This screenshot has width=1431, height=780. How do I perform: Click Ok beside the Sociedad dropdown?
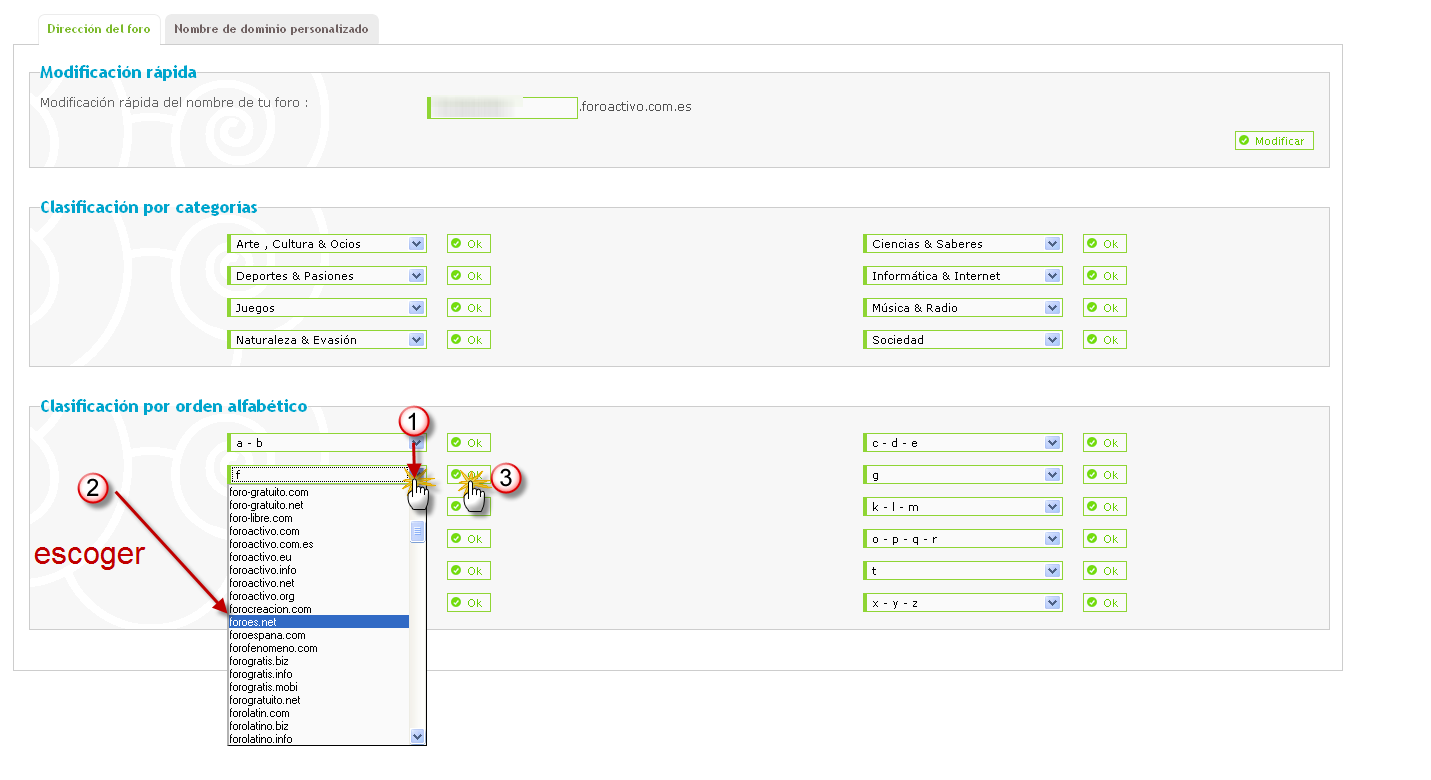(x=1104, y=340)
